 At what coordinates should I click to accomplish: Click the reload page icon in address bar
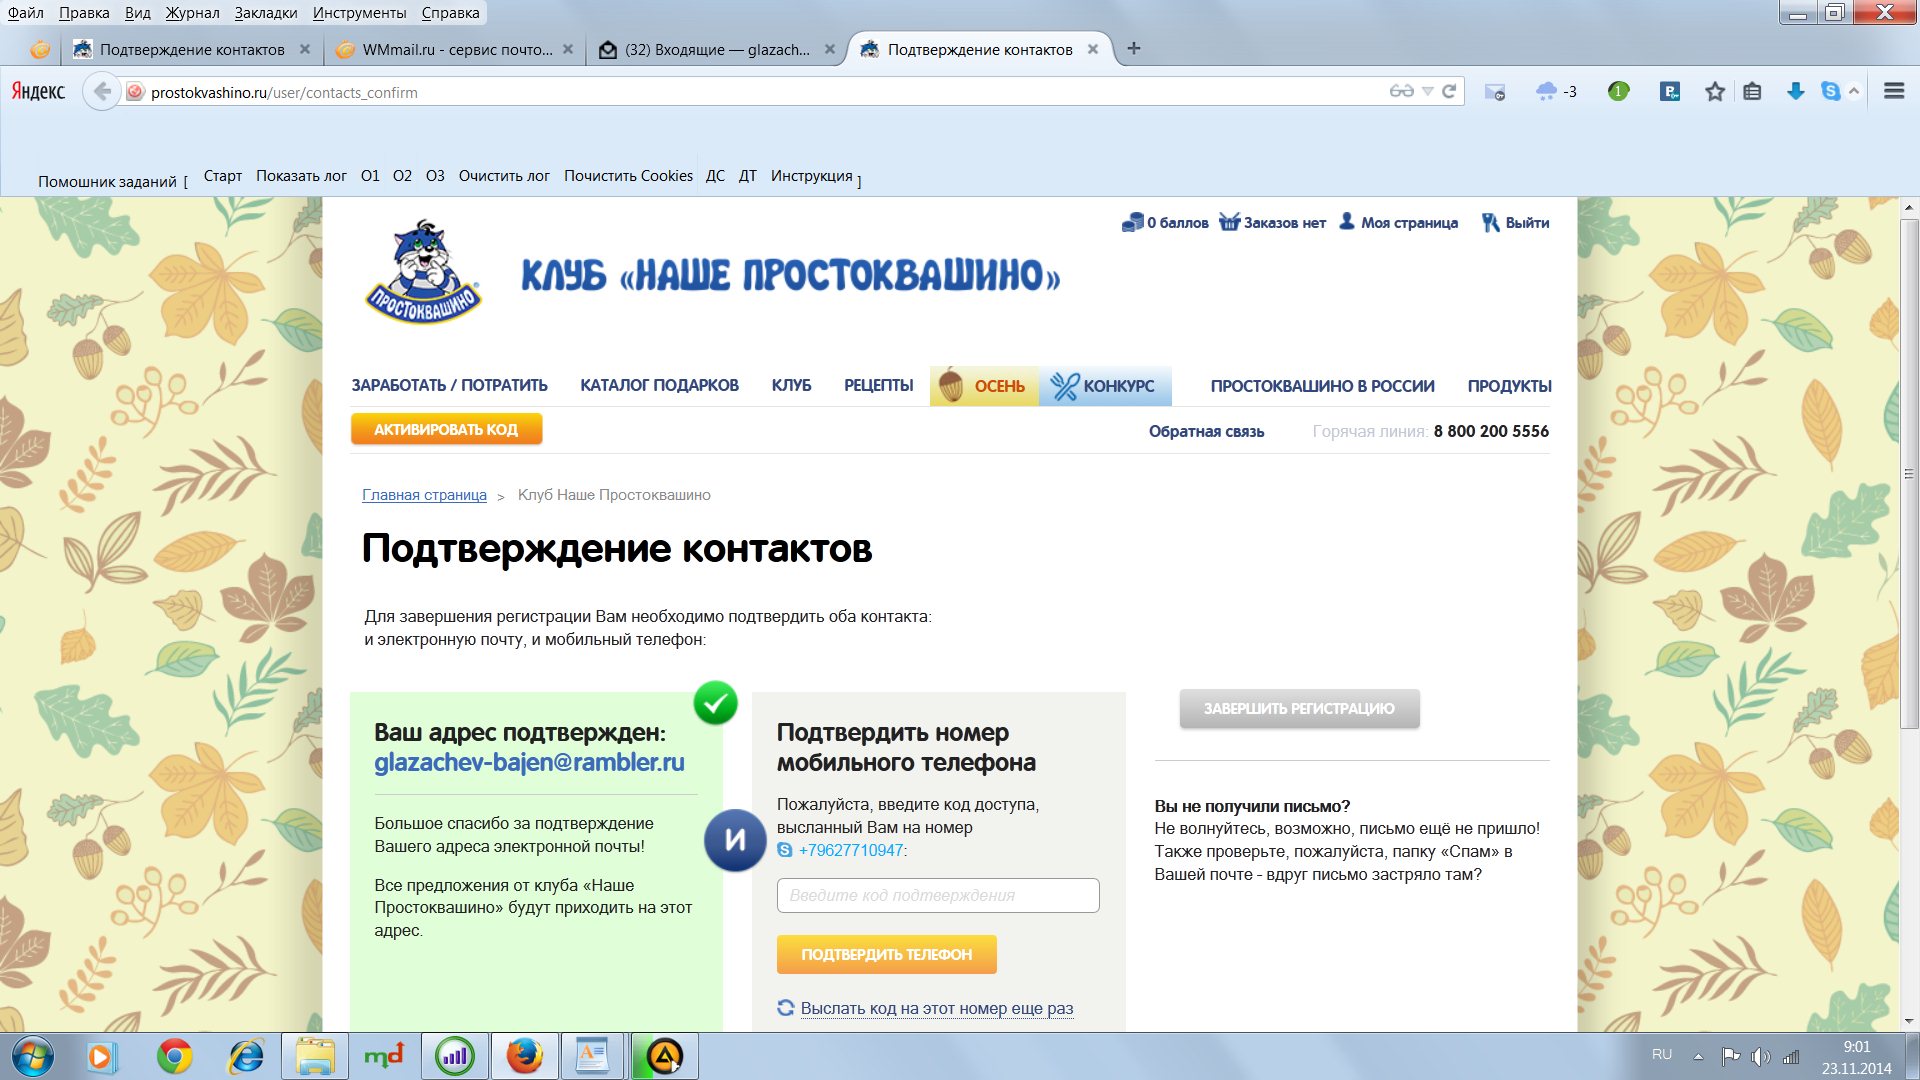coord(1449,91)
